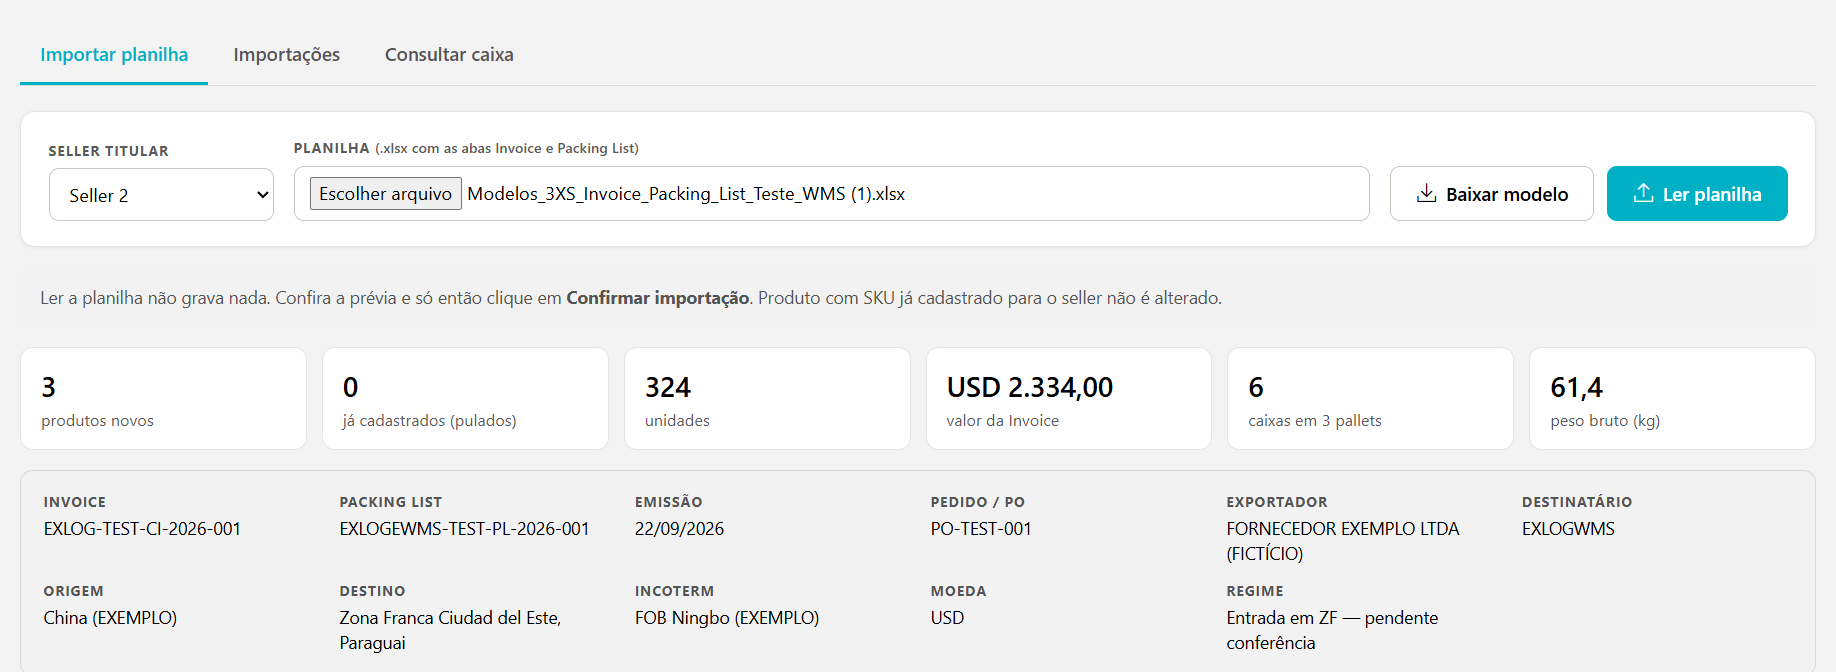This screenshot has width=1836, height=672.
Task: Click regime Entrada em ZF pendente conferência
Action: pyautogui.click(x=1332, y=630)
